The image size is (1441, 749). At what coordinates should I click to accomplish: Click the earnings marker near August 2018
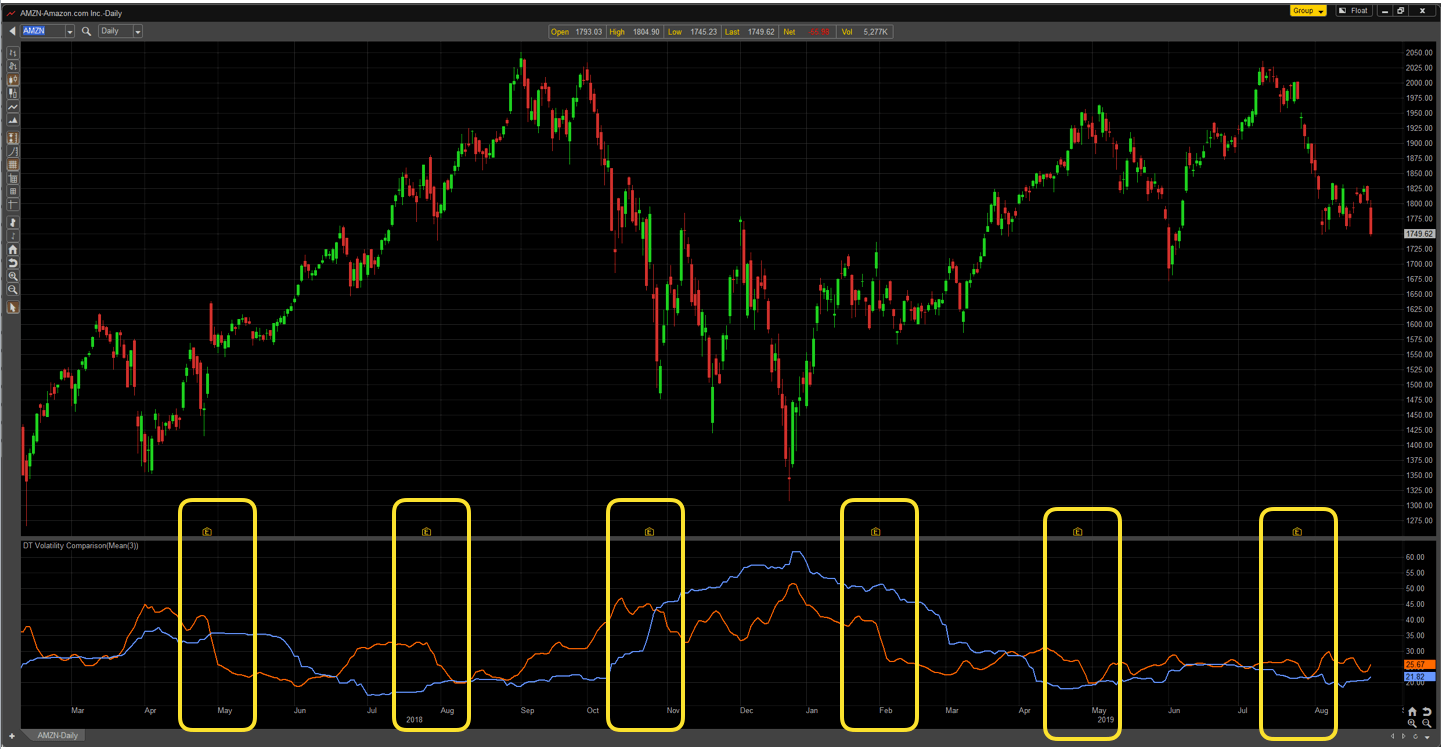pyautogui.click(x=425, y=531)
